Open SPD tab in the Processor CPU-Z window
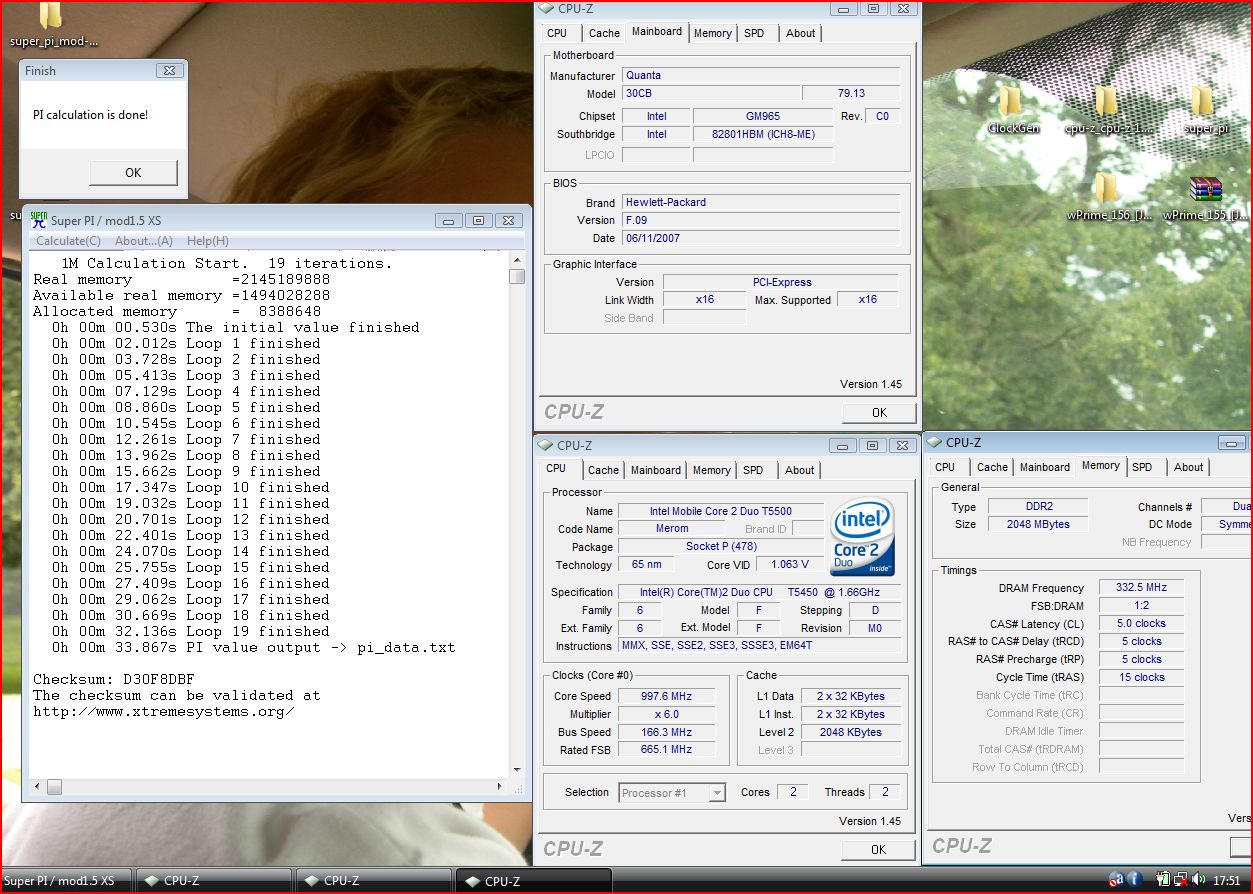 tap(753, 470)
